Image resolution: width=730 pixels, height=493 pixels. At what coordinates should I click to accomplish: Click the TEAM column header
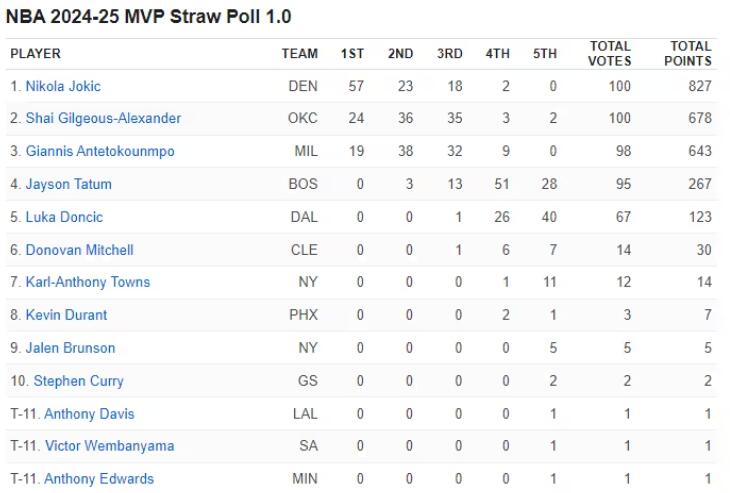299,54
